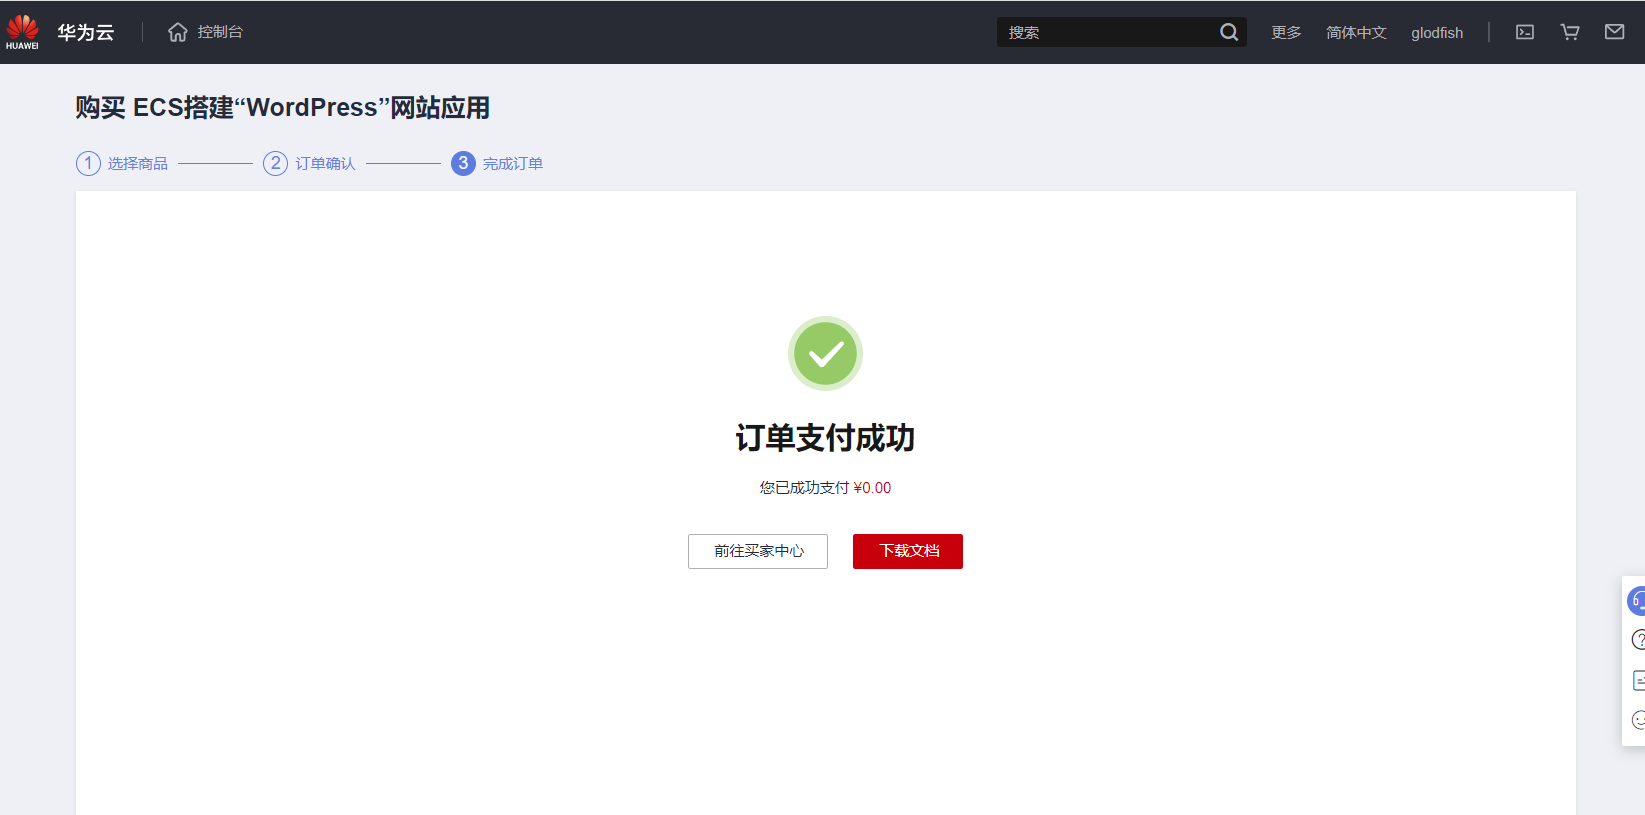Screen dimensions: 1645x815
Task: Open the 控制台 home icon
Action: (178, 32)
